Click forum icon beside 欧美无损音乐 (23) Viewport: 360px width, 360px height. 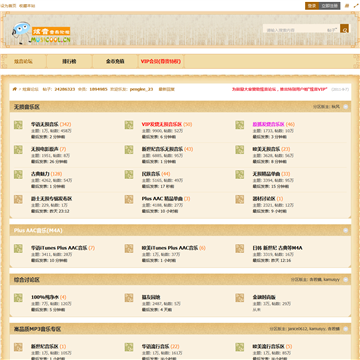(239, 150)
